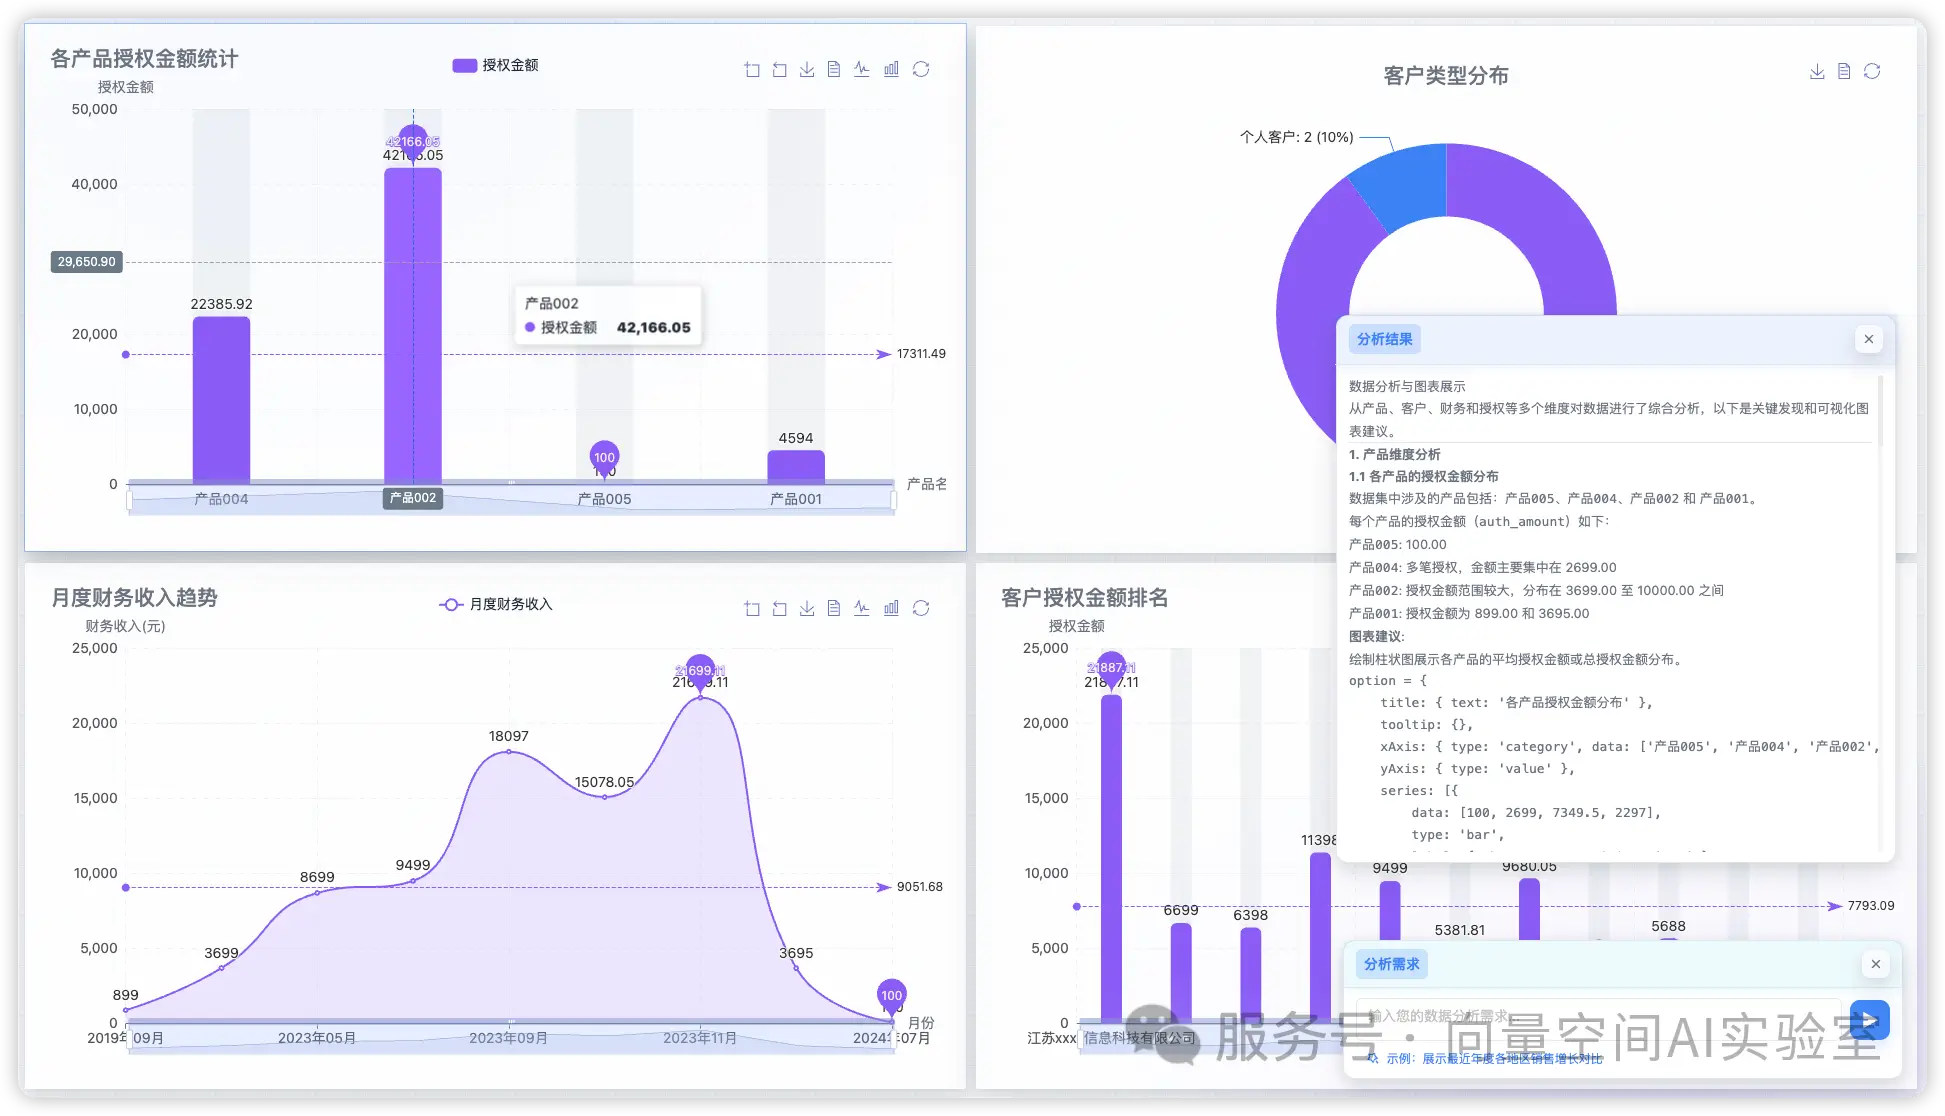Select the 分析结果 header tab
1945x1116 pixels.
tap(1384, 339)
